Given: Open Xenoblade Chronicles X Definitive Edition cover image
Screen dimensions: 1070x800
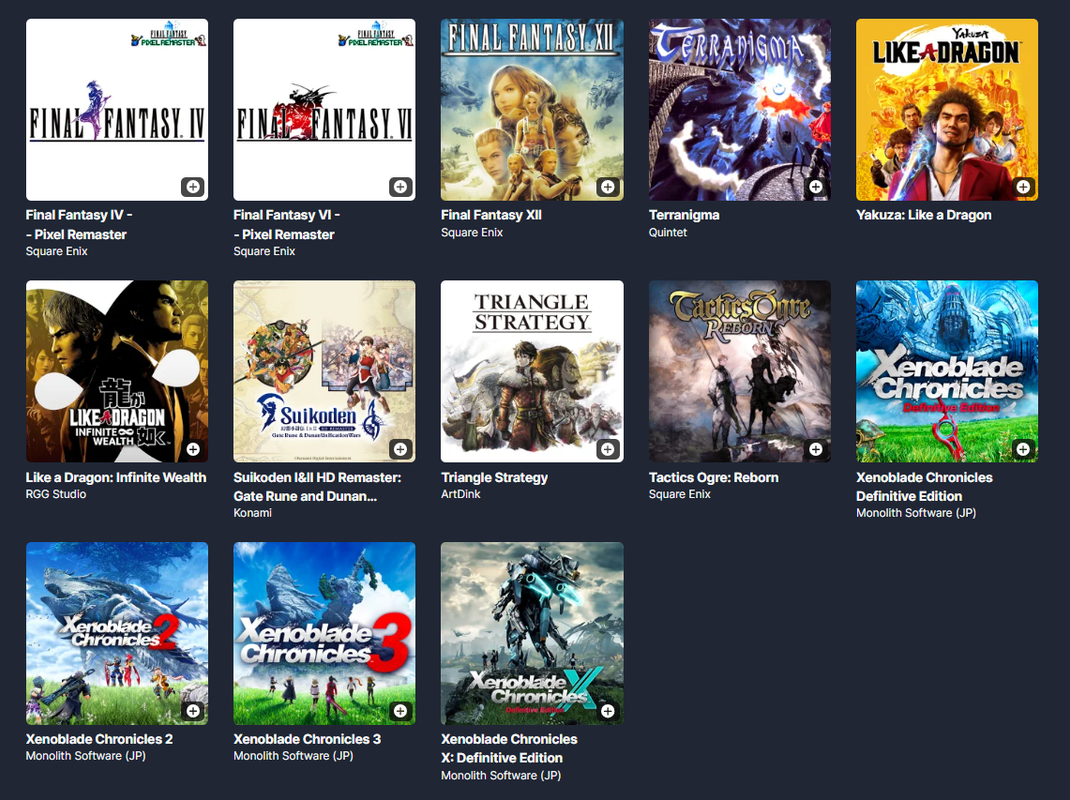Looking at the screenshot, I should tap(532, 633).
